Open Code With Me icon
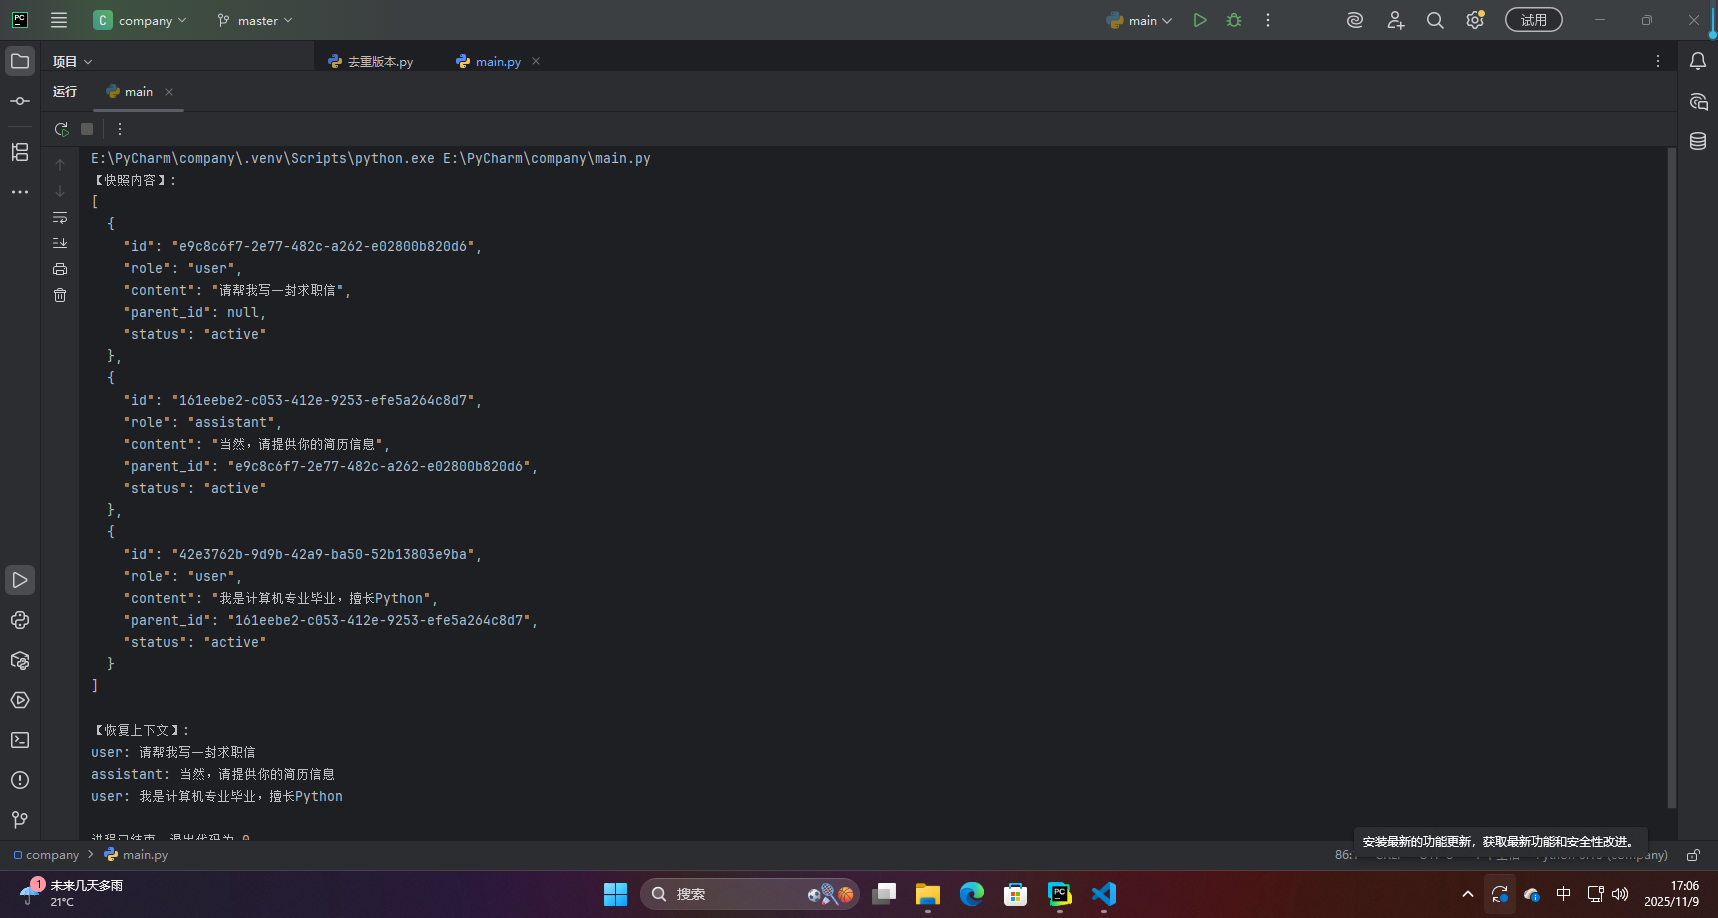 [x=1396, y=20]
